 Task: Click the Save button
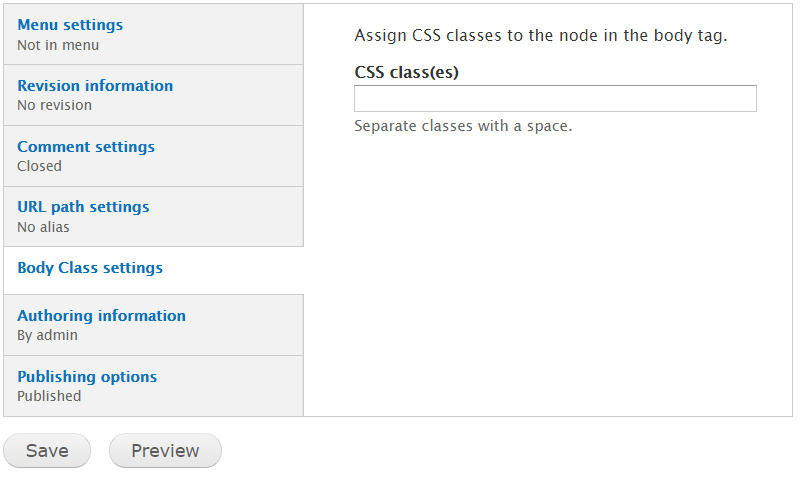pyautogui.click(x=47, y=450)
